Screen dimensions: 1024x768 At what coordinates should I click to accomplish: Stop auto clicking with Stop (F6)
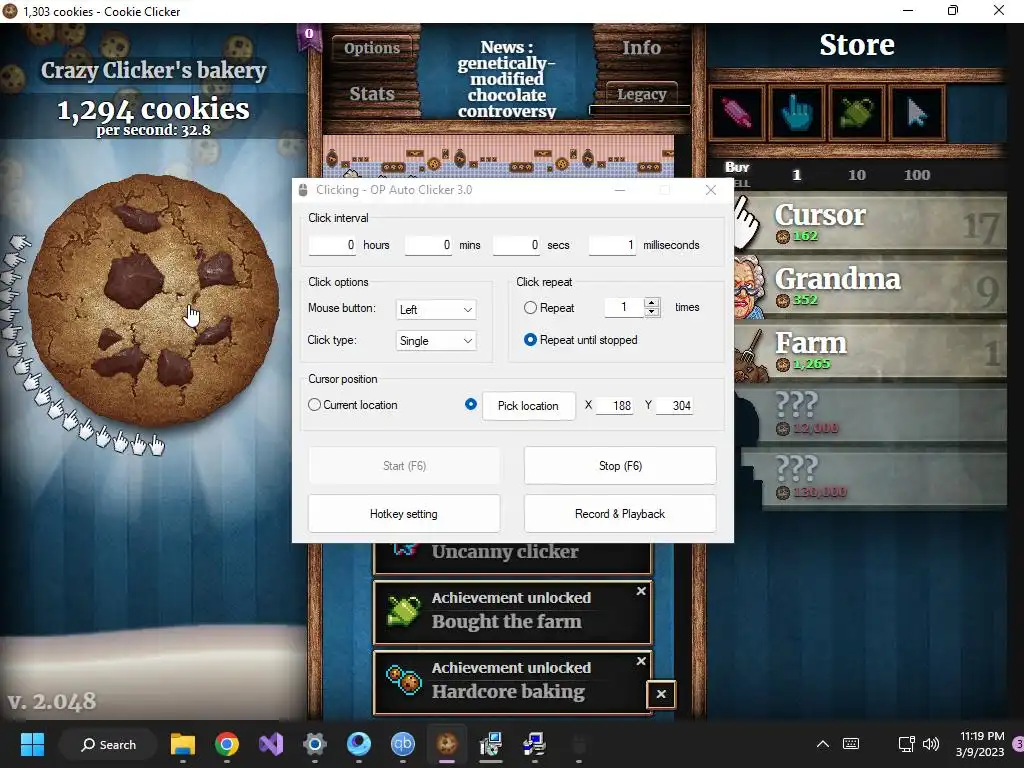[620, 466]
